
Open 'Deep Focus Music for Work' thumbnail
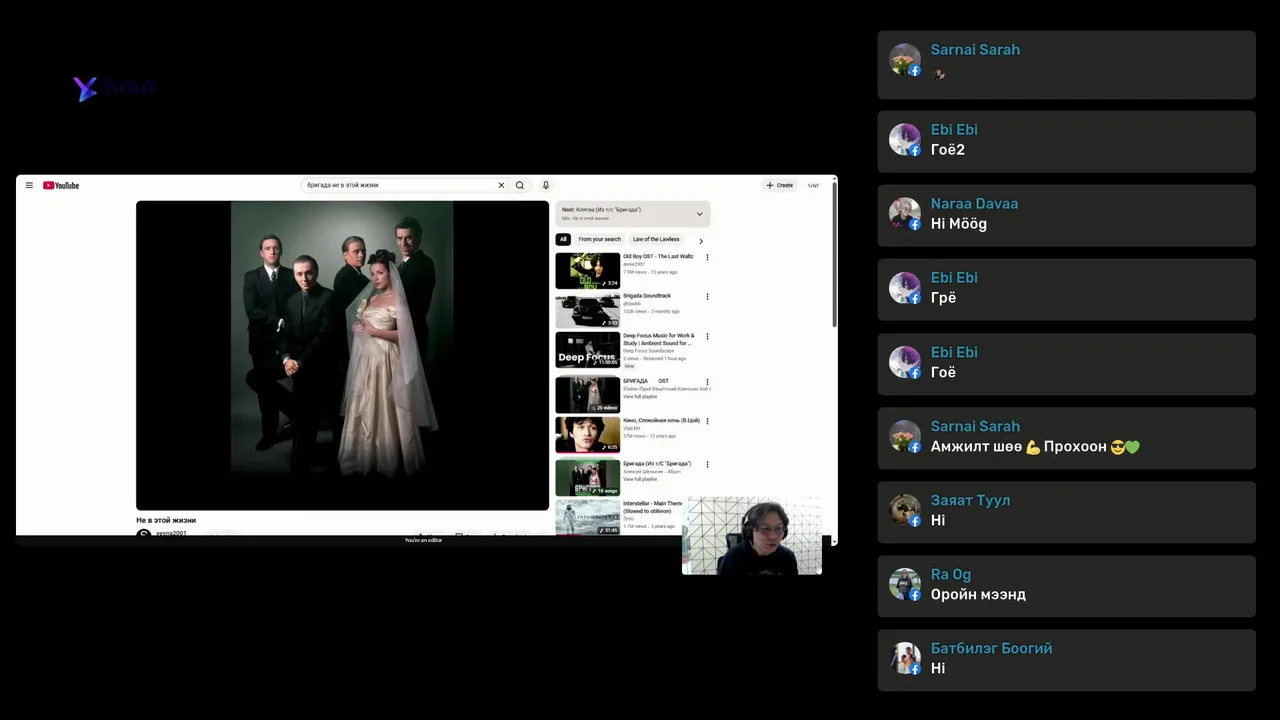point(588,351)
